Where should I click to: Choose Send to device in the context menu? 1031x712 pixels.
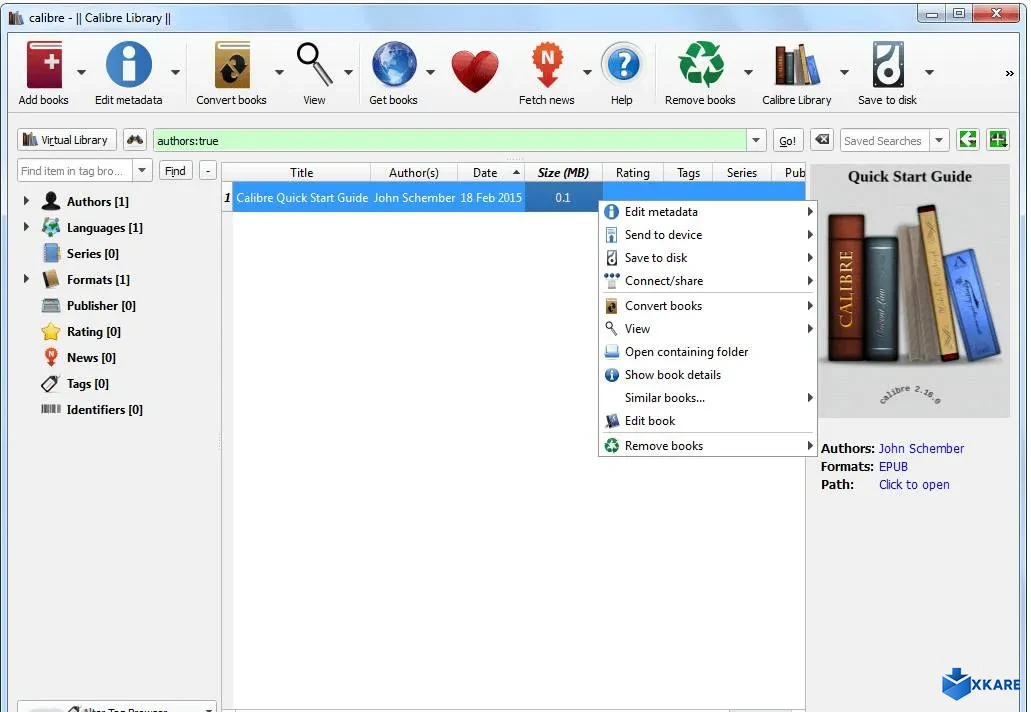click(x=707, y=235)
